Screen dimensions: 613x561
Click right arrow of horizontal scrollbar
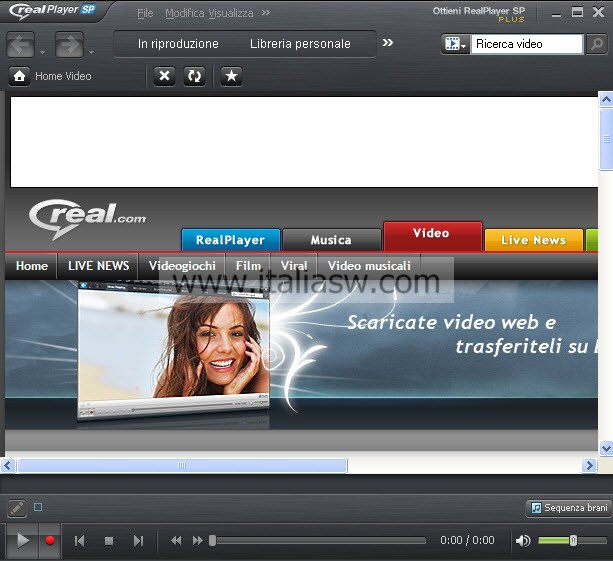click(589, 466)
